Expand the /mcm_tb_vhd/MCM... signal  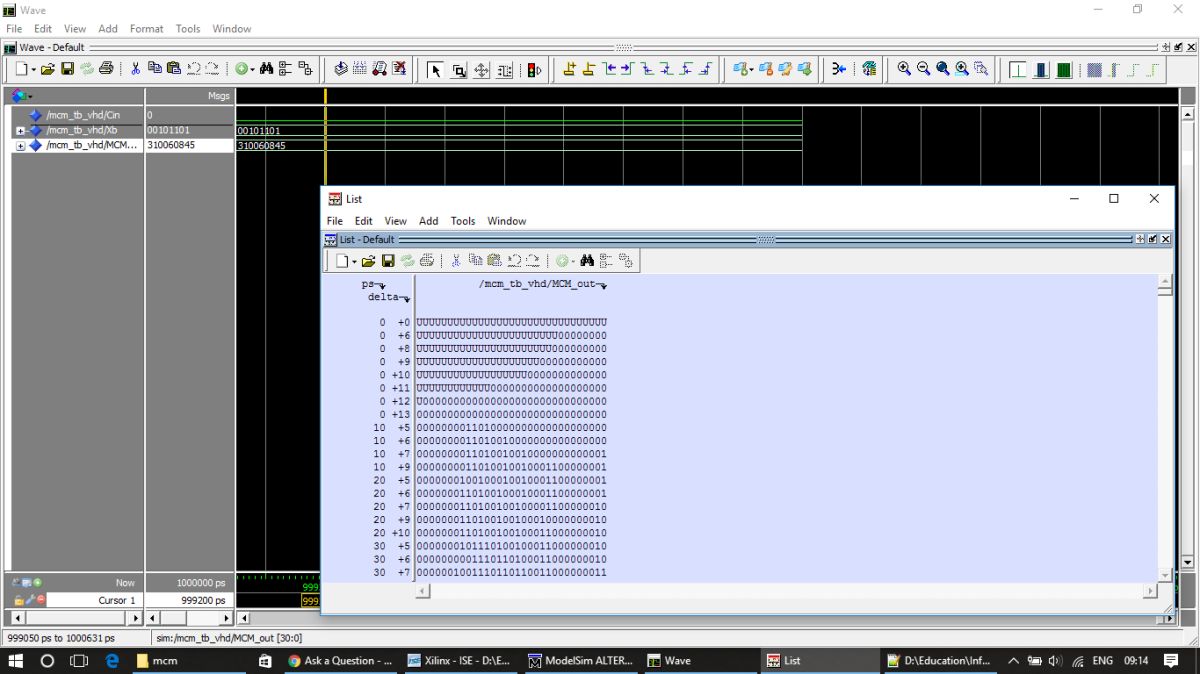coord(20,146)
